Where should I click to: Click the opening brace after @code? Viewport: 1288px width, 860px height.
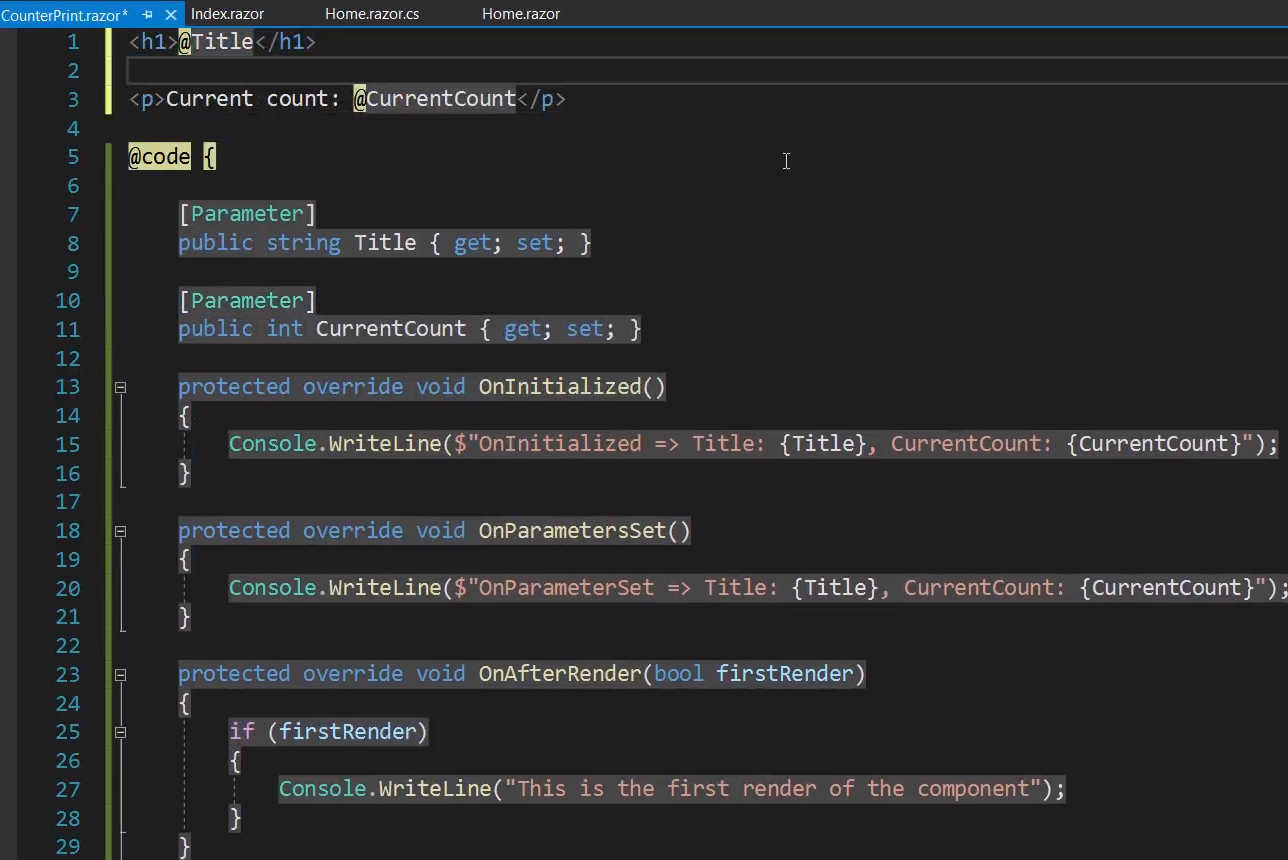(x=209, y=157)
